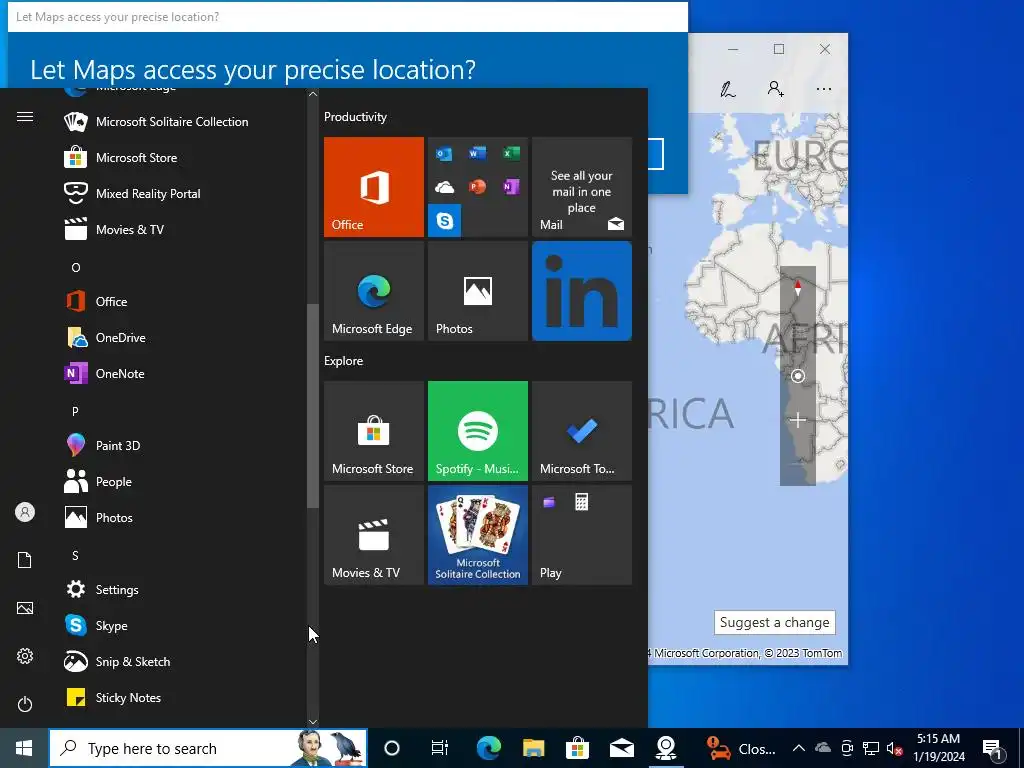Click Suggest a change in Maps
1024x768 pixels.
[x=775, y=622]
